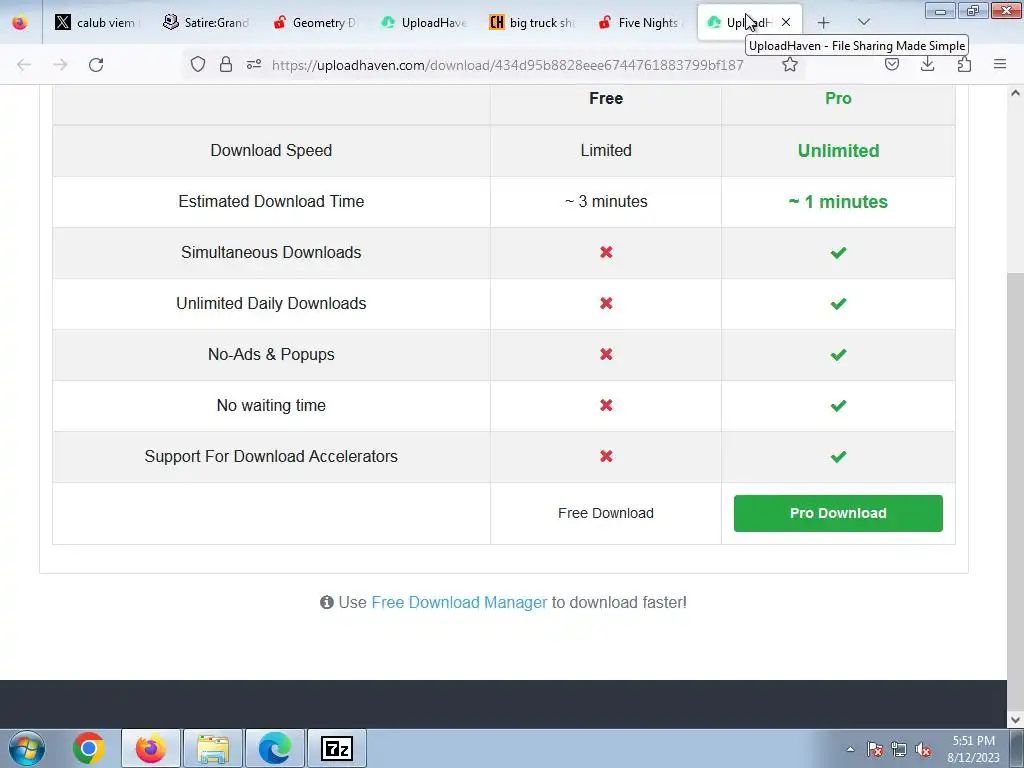Click the green check for No waiting time
Screen dimensions: 1024x768
point(839,405)
